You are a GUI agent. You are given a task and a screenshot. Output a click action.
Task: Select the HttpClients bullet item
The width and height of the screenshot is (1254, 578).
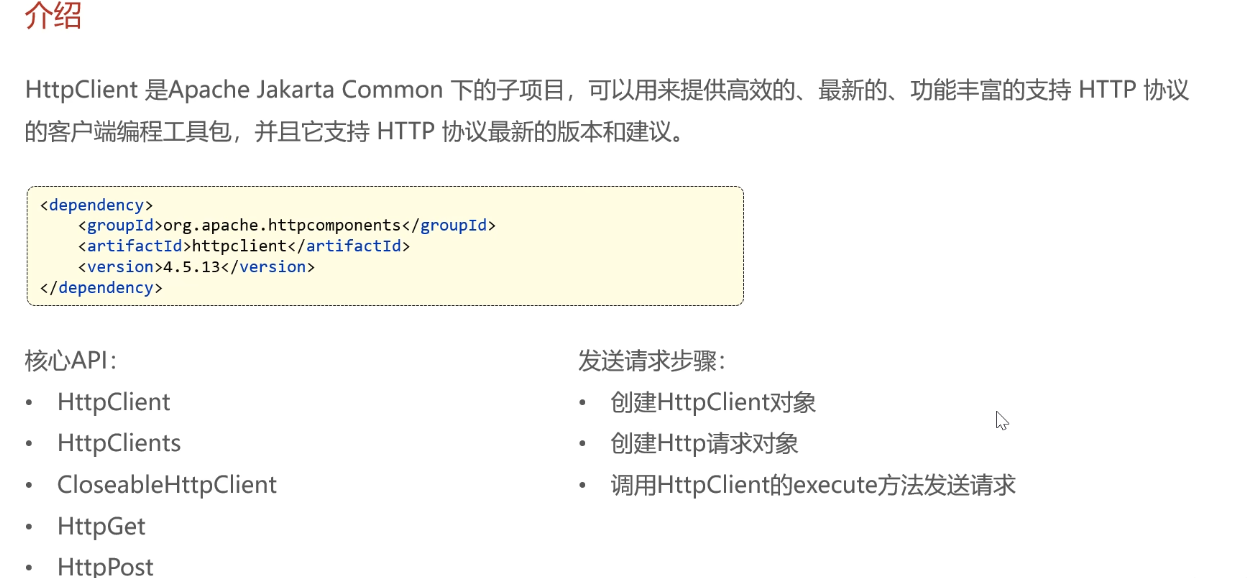[119, 443]
